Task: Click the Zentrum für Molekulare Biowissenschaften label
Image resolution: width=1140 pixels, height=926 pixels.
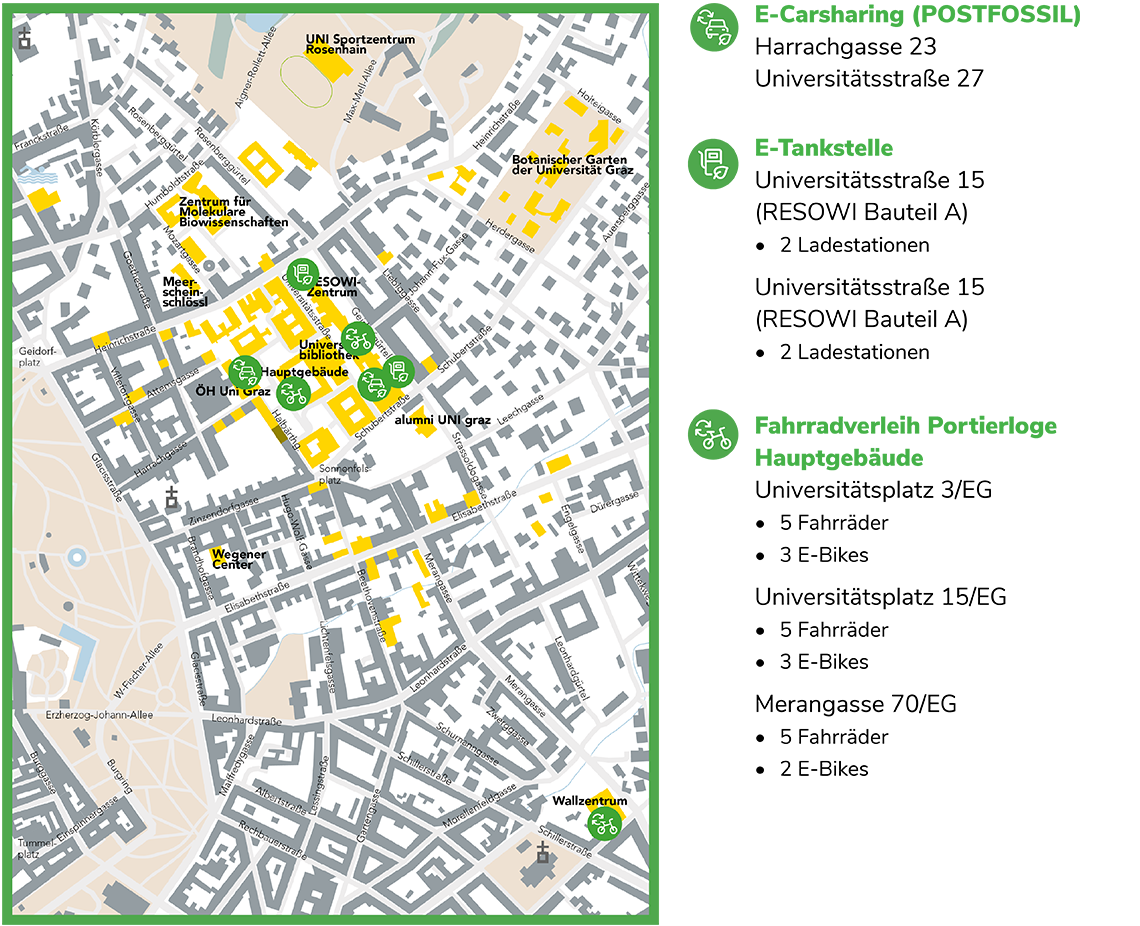Action: [233, 212]
